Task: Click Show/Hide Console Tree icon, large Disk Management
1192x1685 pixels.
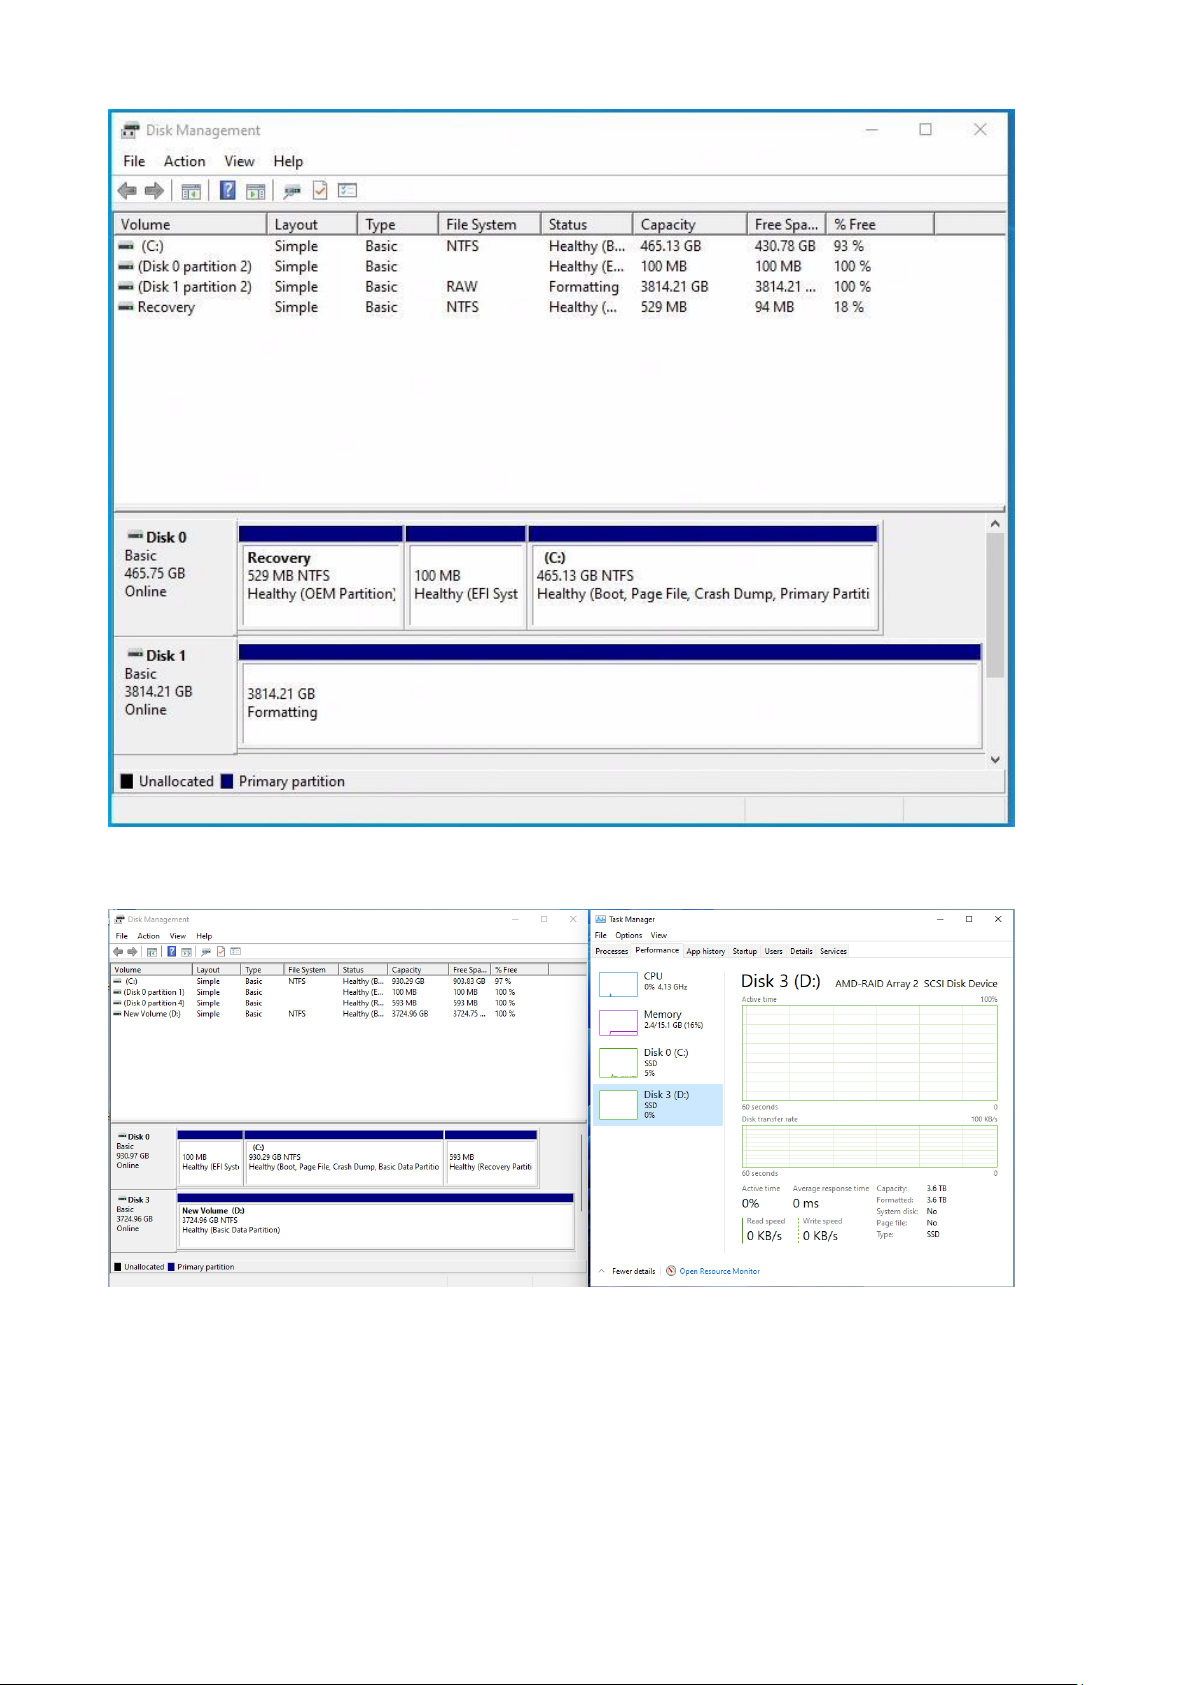Action: click(x=191, y=190)
